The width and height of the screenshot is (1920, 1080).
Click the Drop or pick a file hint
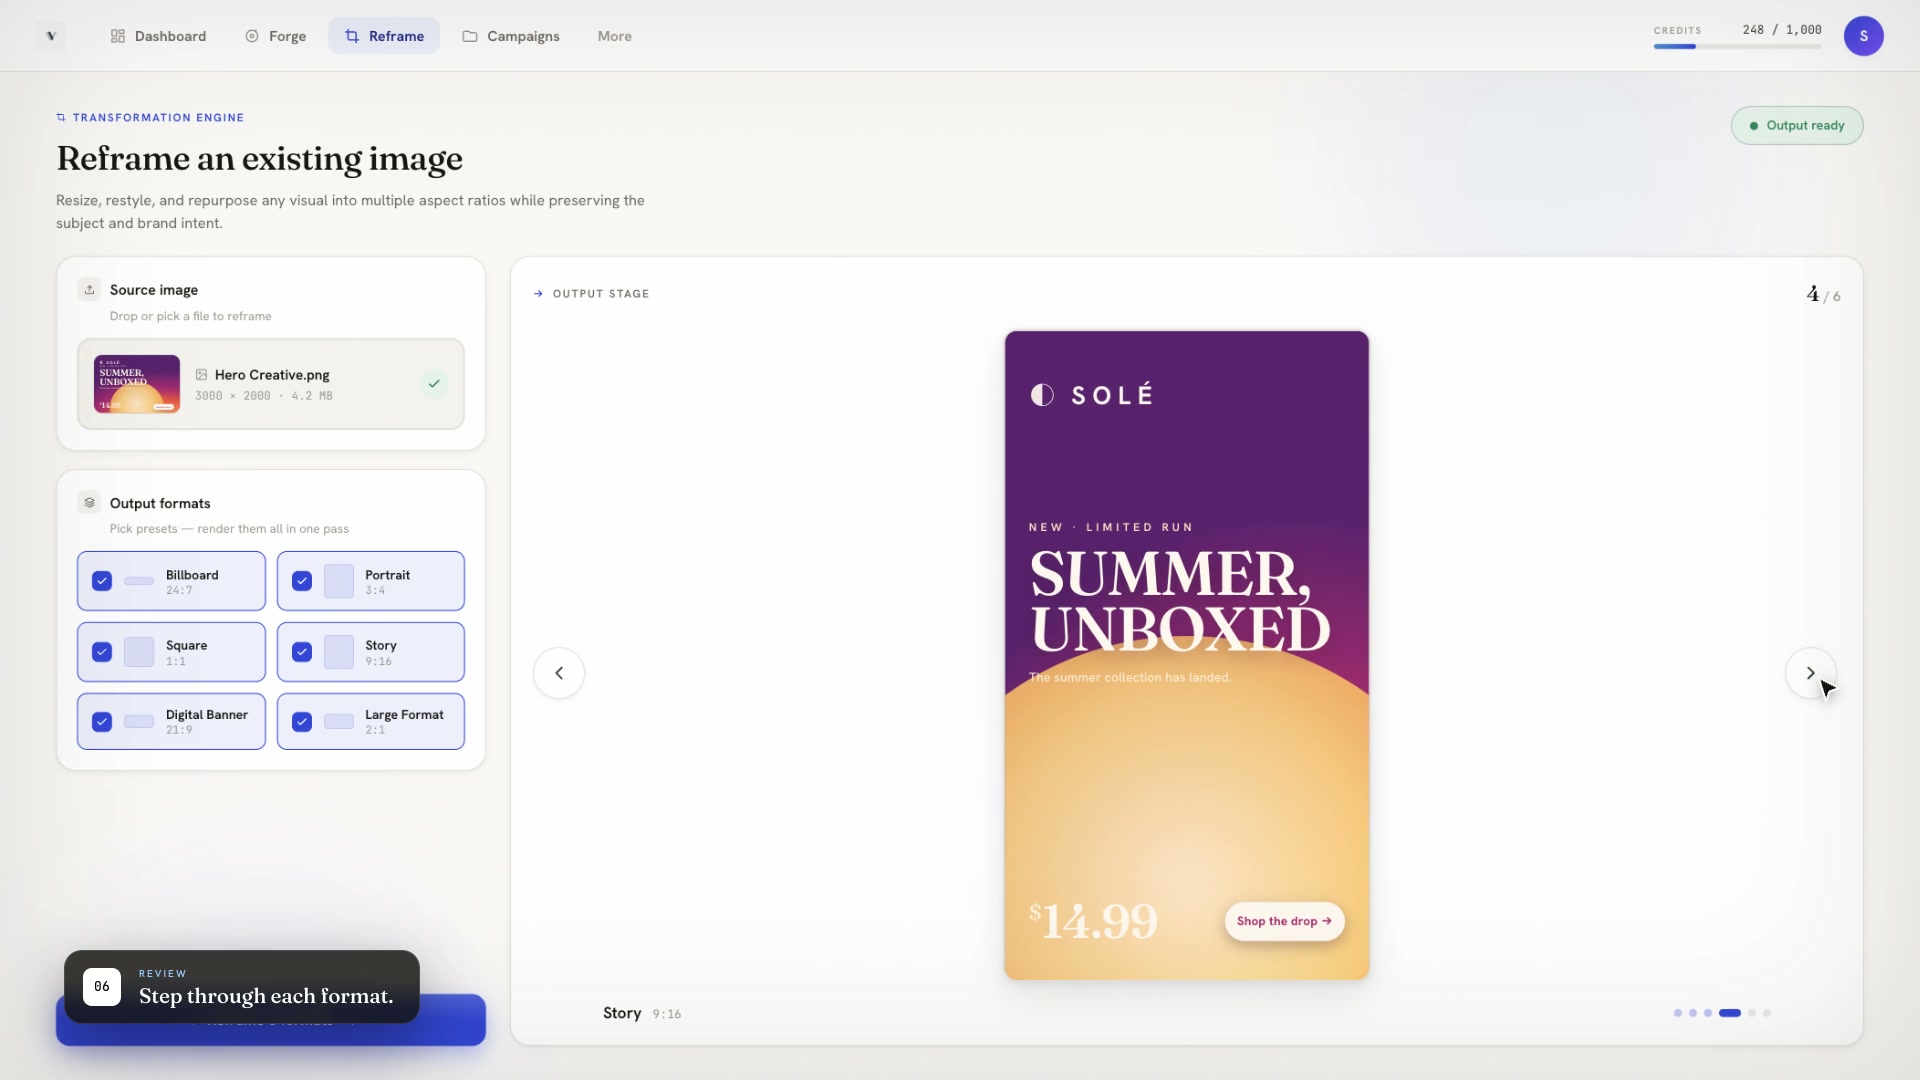pyautogui.click(x=191, y=316)
